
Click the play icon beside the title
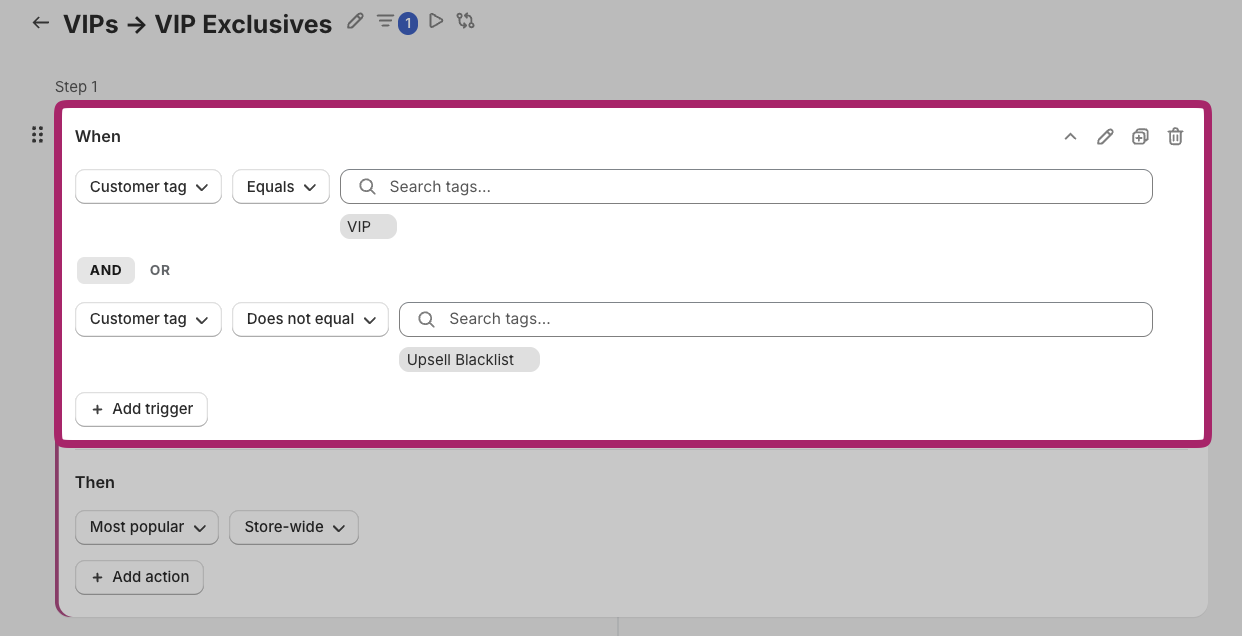(x=436, y=21)
